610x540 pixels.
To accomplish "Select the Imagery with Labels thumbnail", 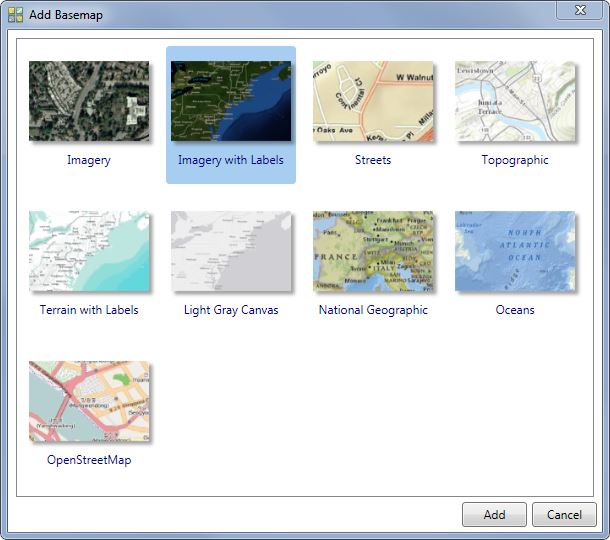I will 231,101.
